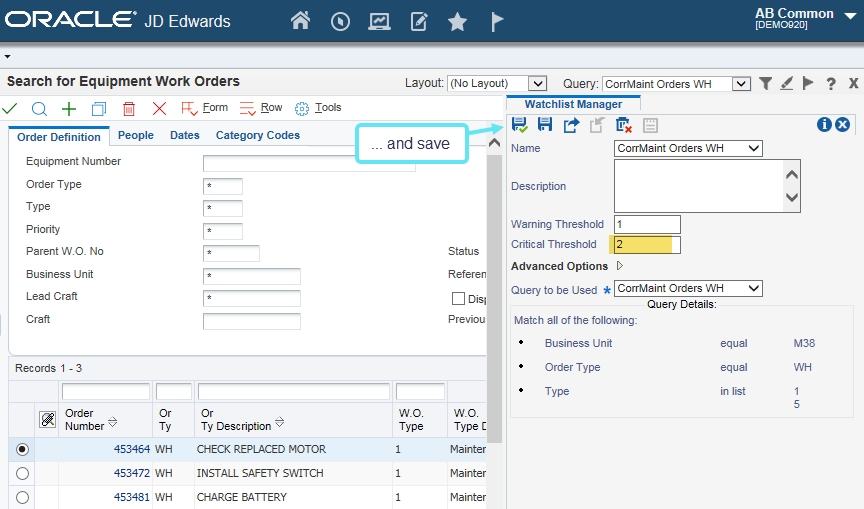Click the Order Number filter box
The height and width of the screenshot is (509, 864).
[x=106, y=392]
